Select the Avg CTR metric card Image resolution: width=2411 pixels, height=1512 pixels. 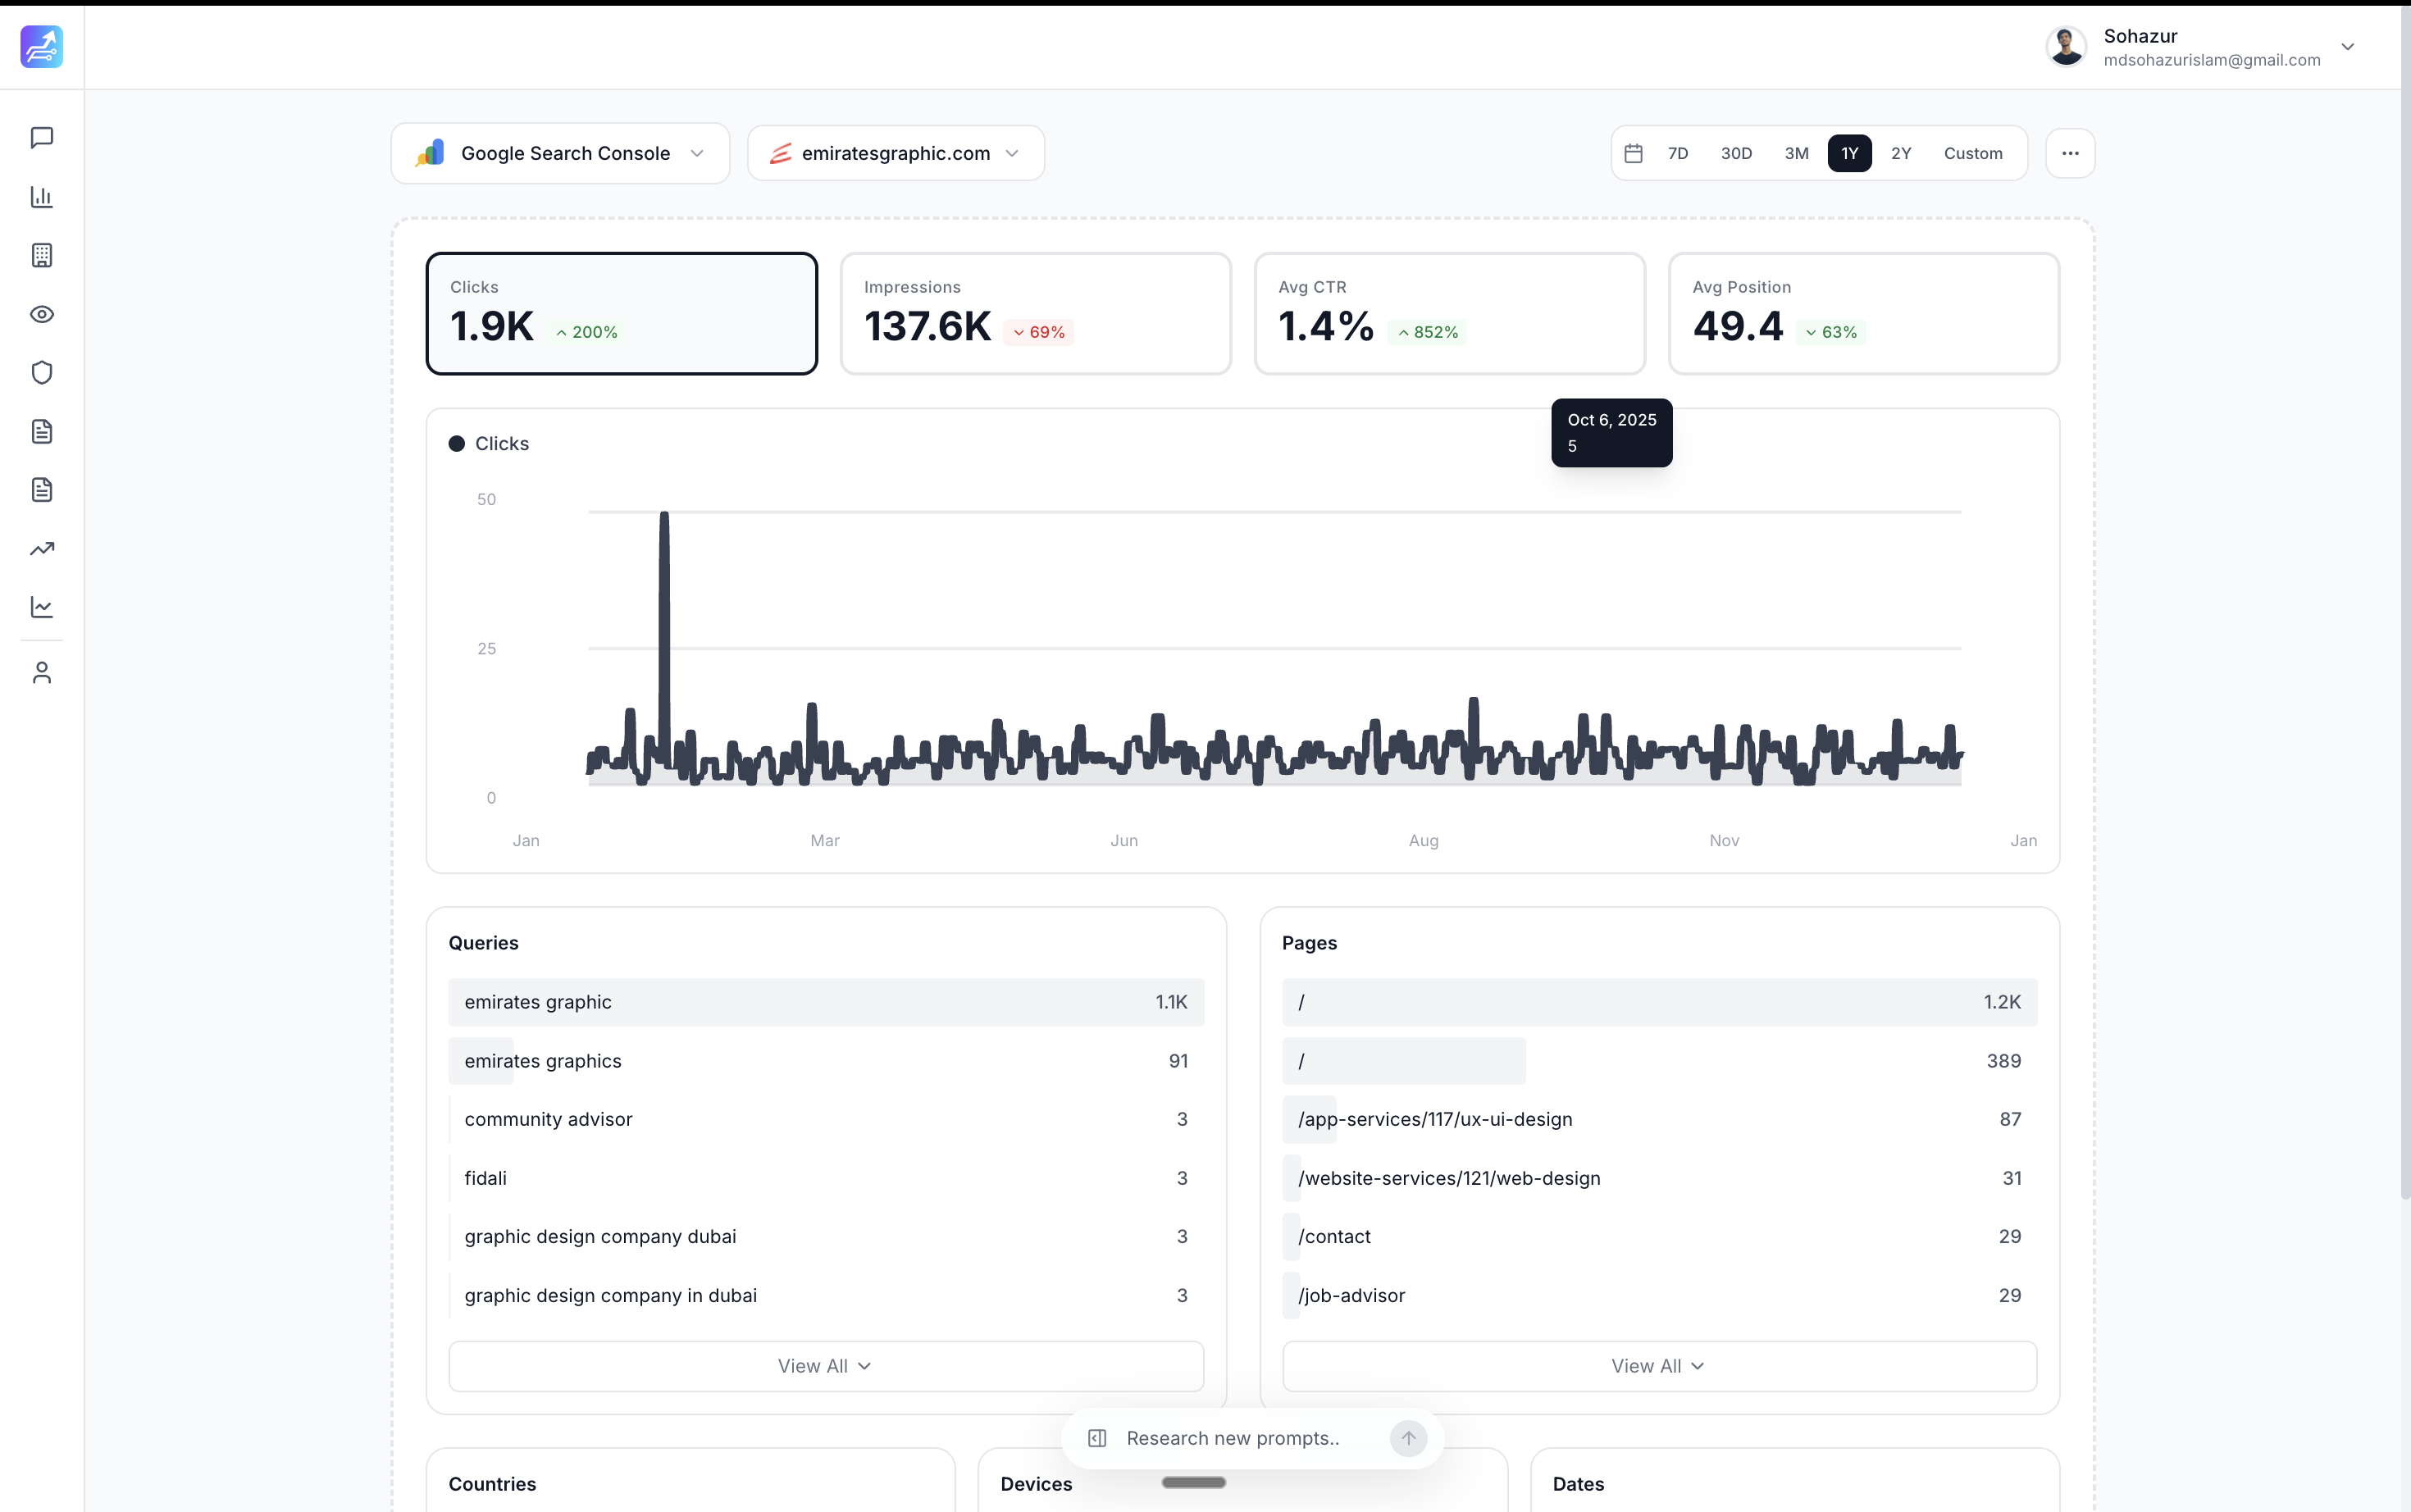(1449, 313)
